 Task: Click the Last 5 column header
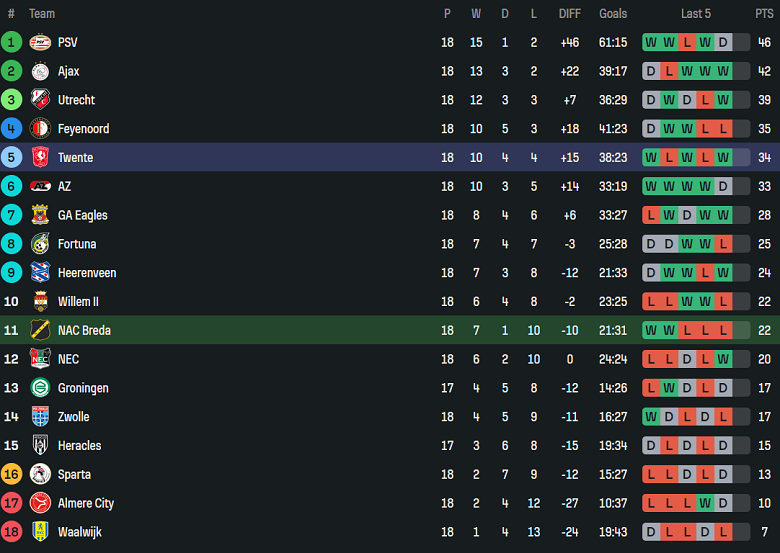click(696, 14)
